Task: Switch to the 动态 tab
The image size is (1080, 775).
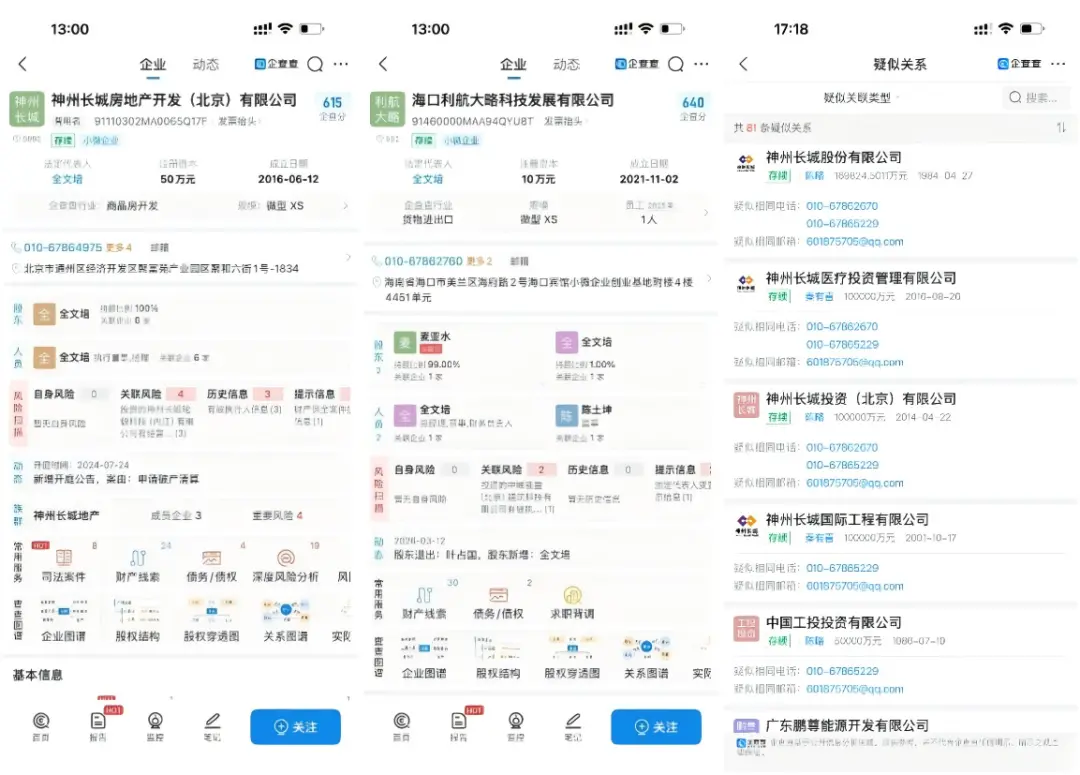Action: (x=205, y=63)
